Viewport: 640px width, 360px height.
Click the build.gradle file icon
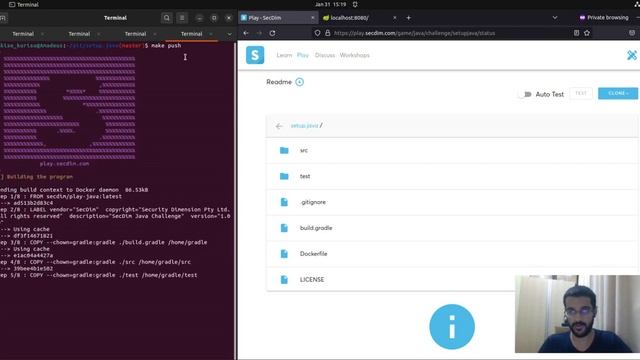pyautogui.click(x=284, y=228)
